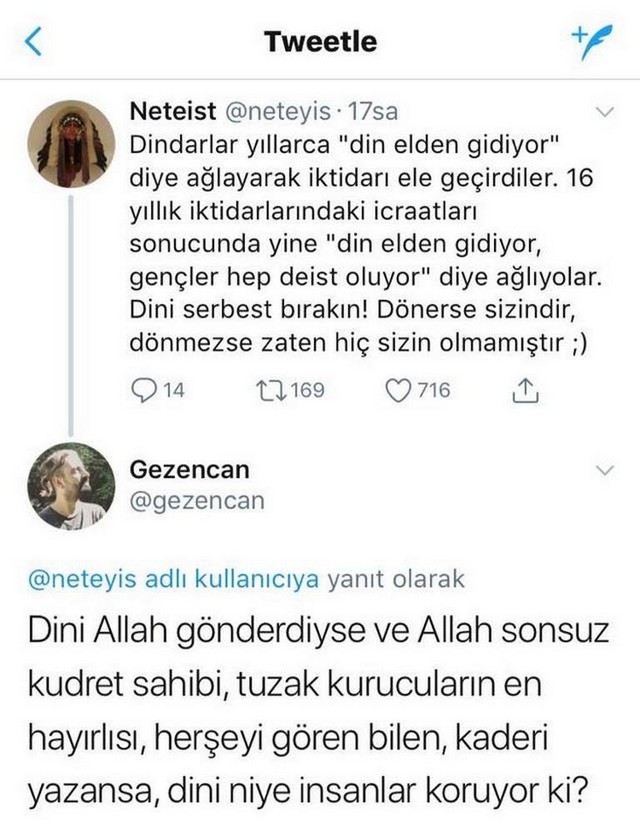This screenshot has width=640, height=838.
Task: Open the Neteist display name
Action: coord(173,112)
